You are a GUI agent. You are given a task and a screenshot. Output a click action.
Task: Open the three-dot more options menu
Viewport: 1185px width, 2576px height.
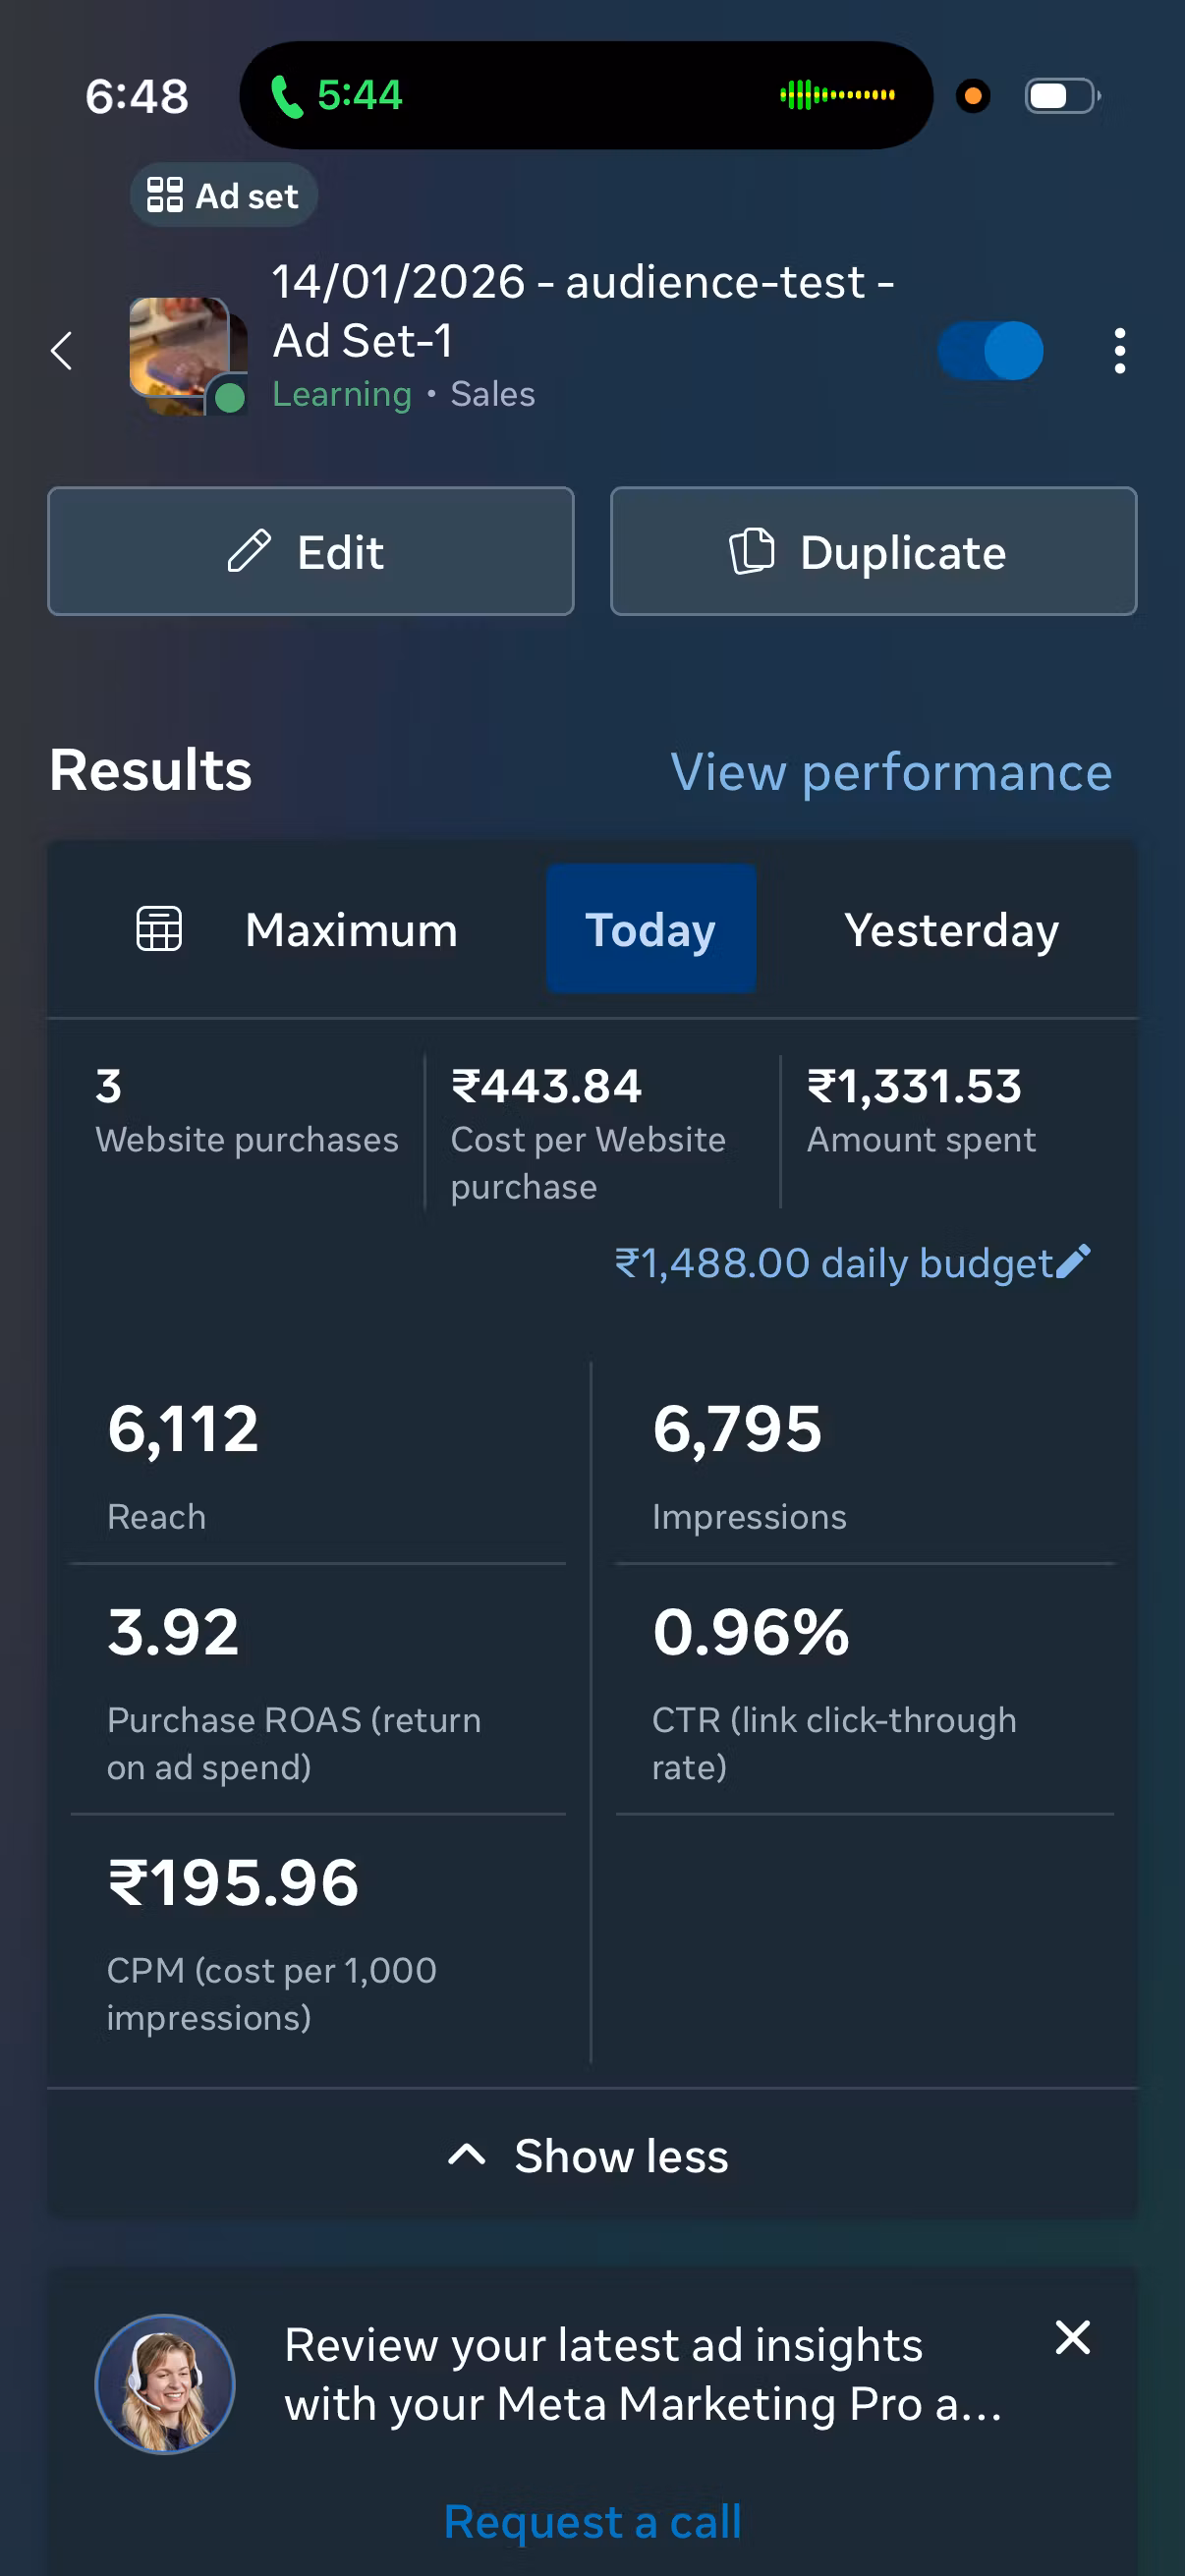[x=1119, y=351]
